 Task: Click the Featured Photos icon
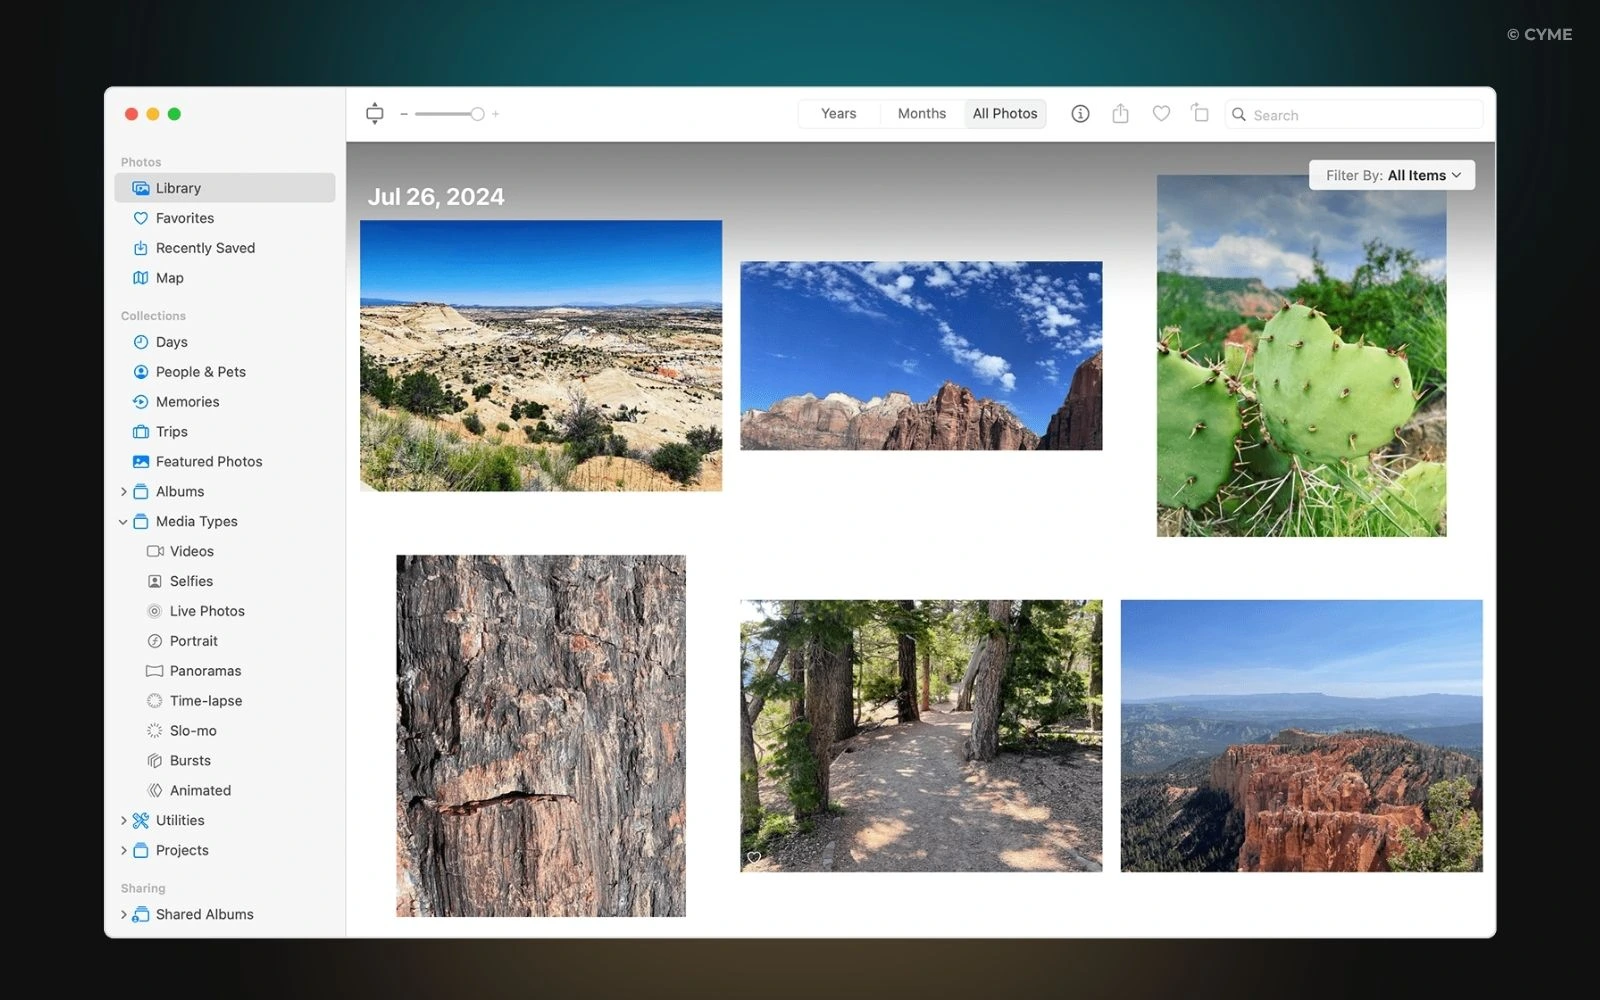pyautogui.click(x=141, y=462)
